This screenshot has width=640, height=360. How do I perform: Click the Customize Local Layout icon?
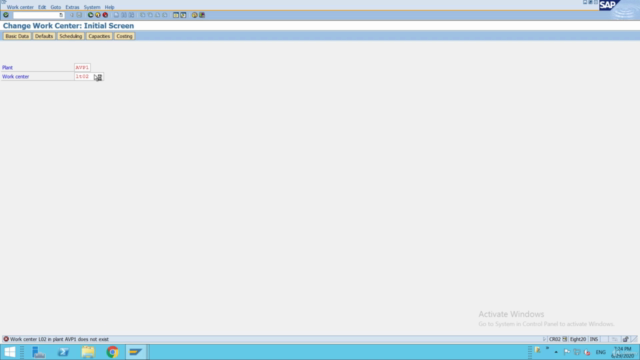tap(202, 15)
